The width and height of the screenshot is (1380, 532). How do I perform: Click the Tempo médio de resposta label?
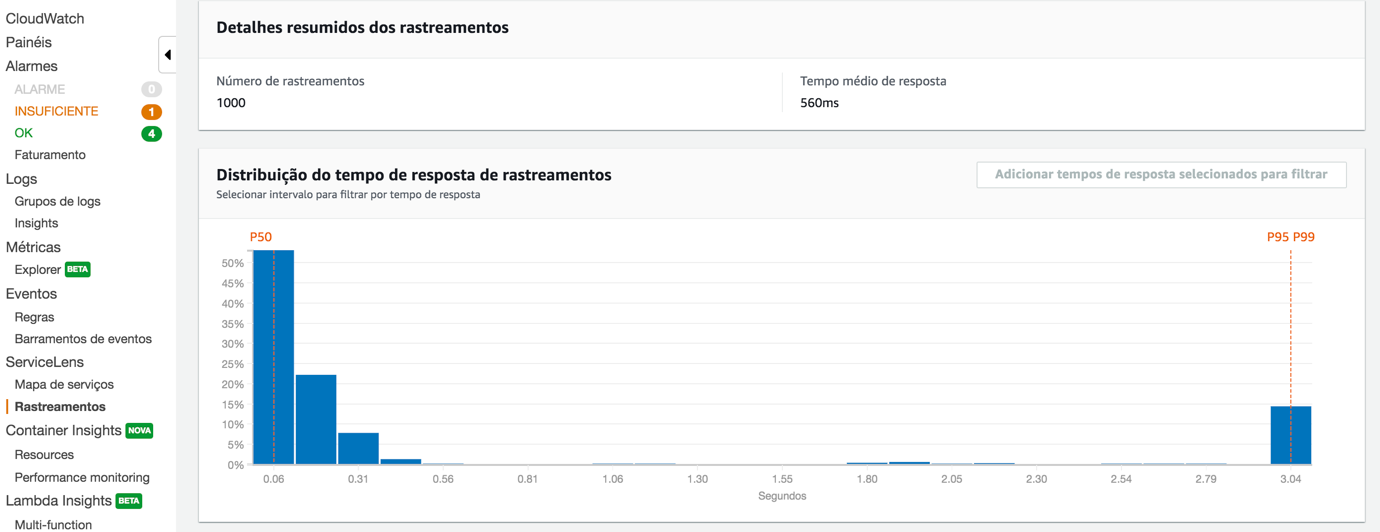(873, 81)
